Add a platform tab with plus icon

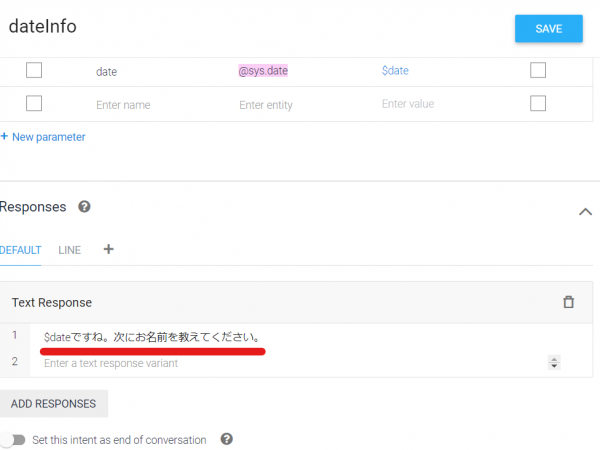point(108,249)
